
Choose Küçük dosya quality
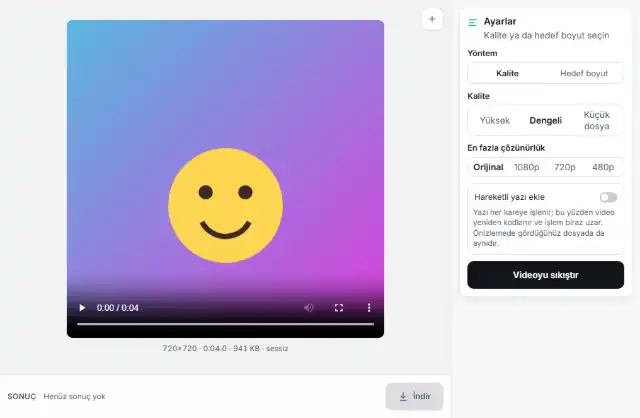(x=596, y=120)
